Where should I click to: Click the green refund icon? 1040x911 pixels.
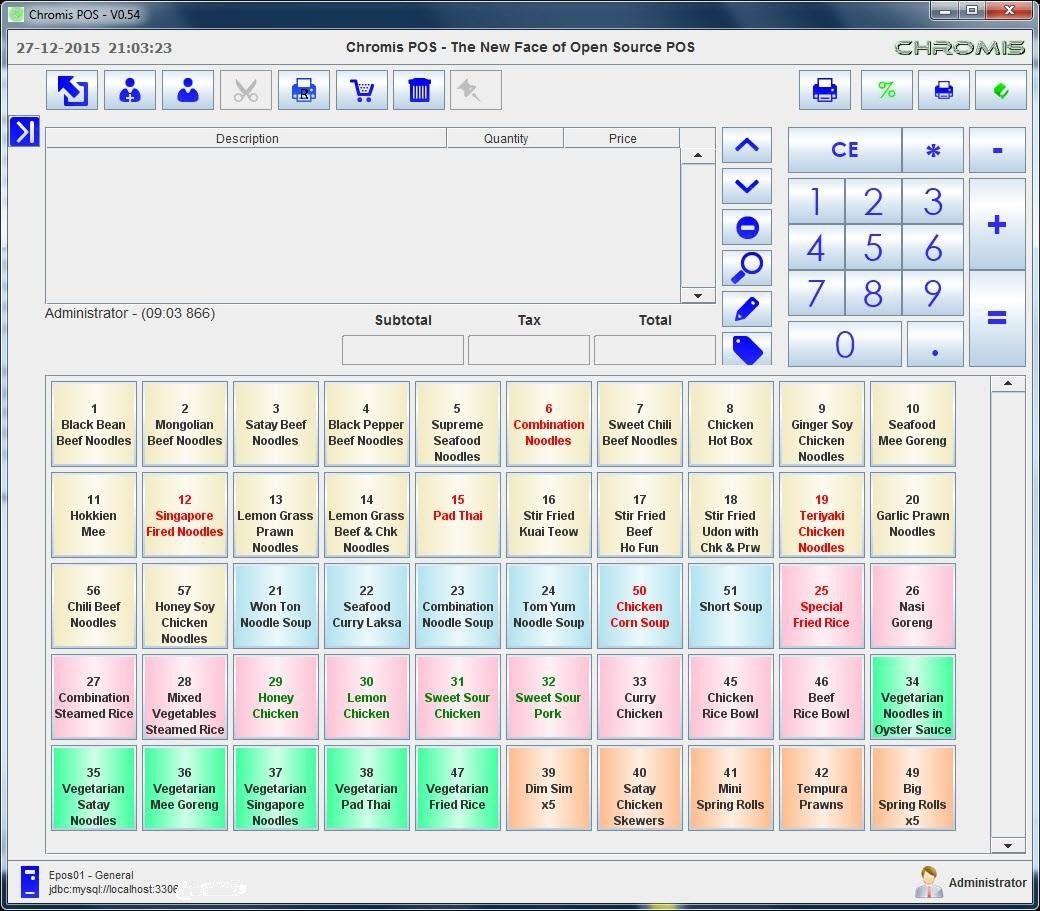point(1001,90)
